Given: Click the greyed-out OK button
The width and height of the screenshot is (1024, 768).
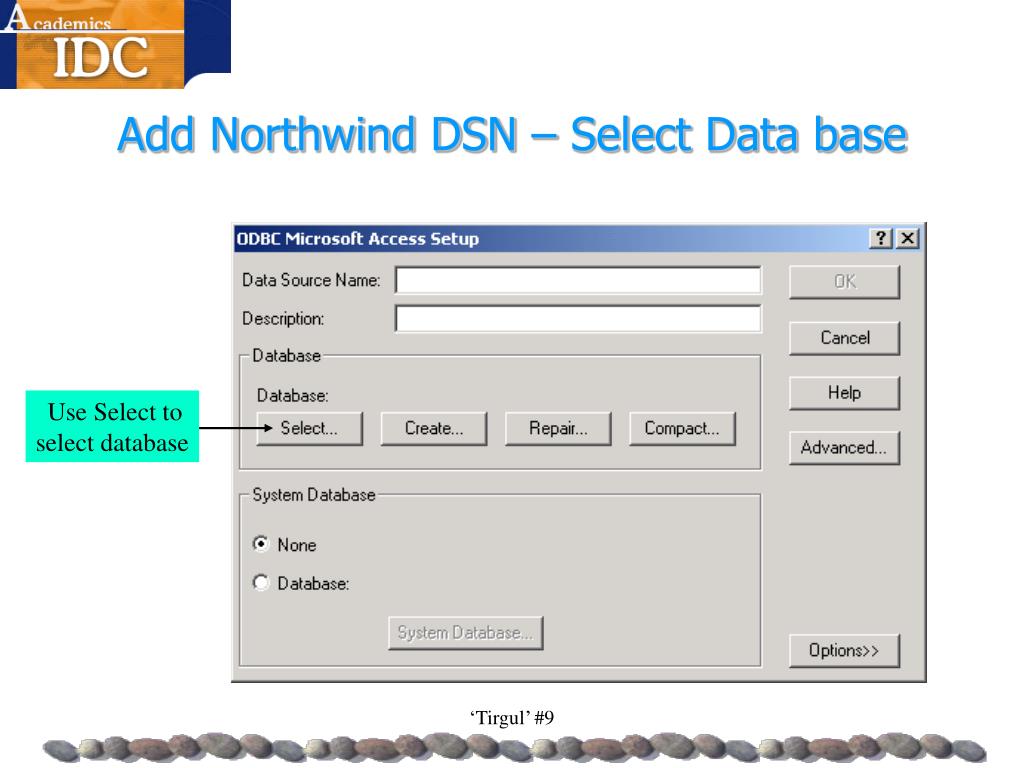Looking at the screenshot, I should coord(844,282).
